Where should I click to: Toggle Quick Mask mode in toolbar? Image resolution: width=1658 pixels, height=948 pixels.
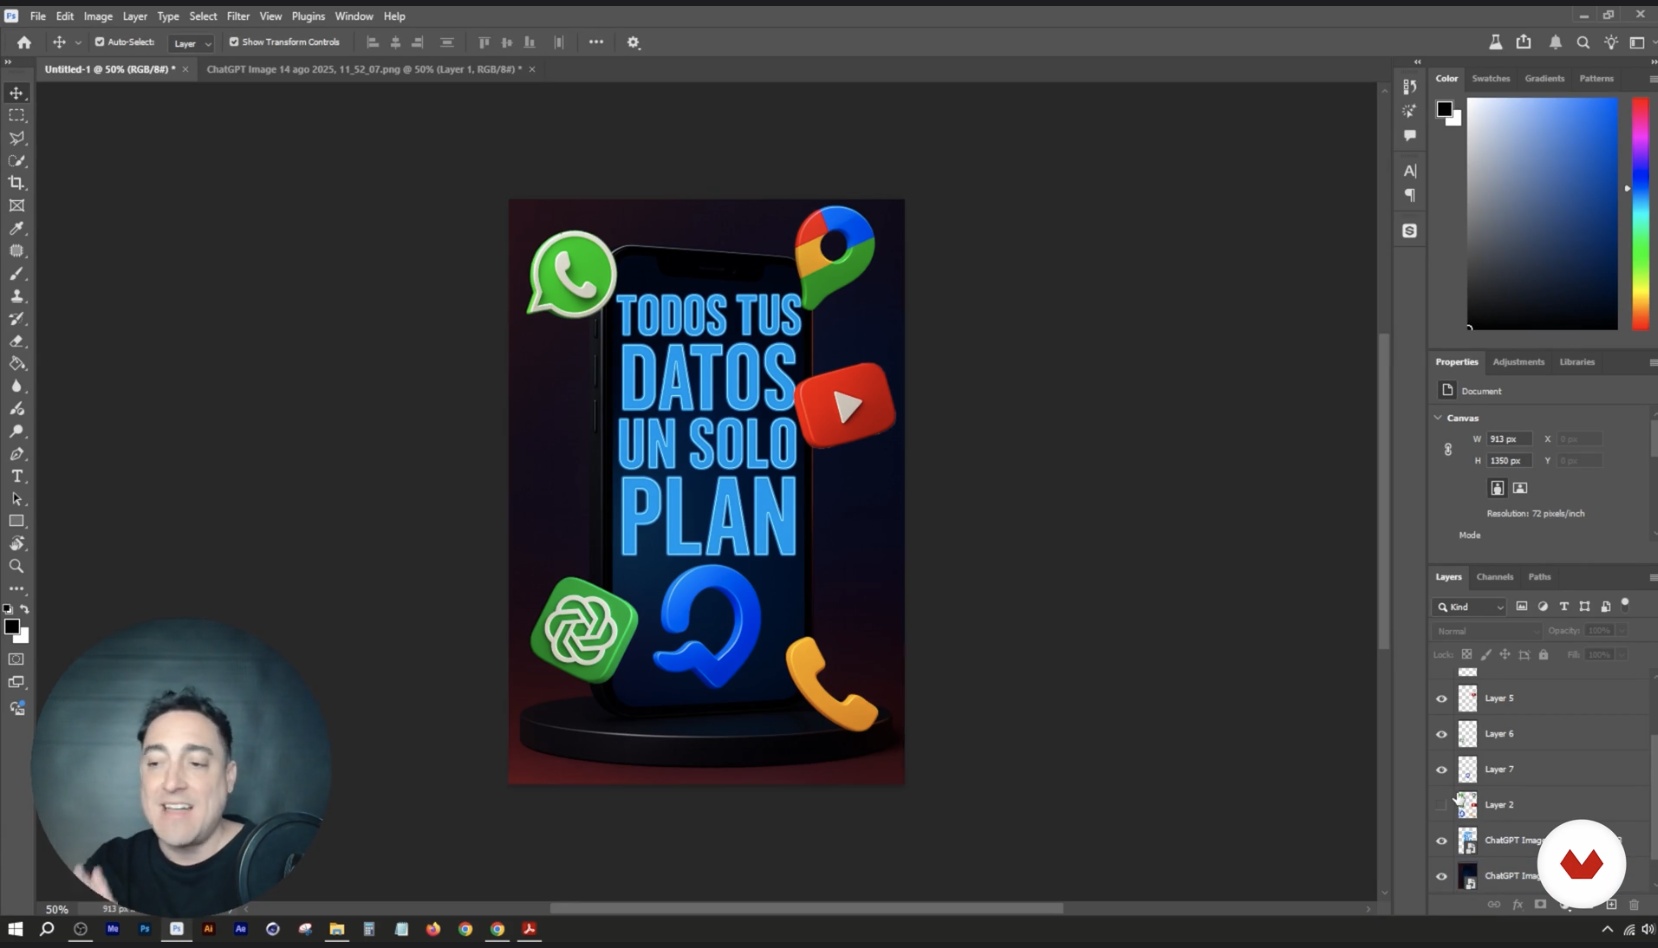[17, 660]
